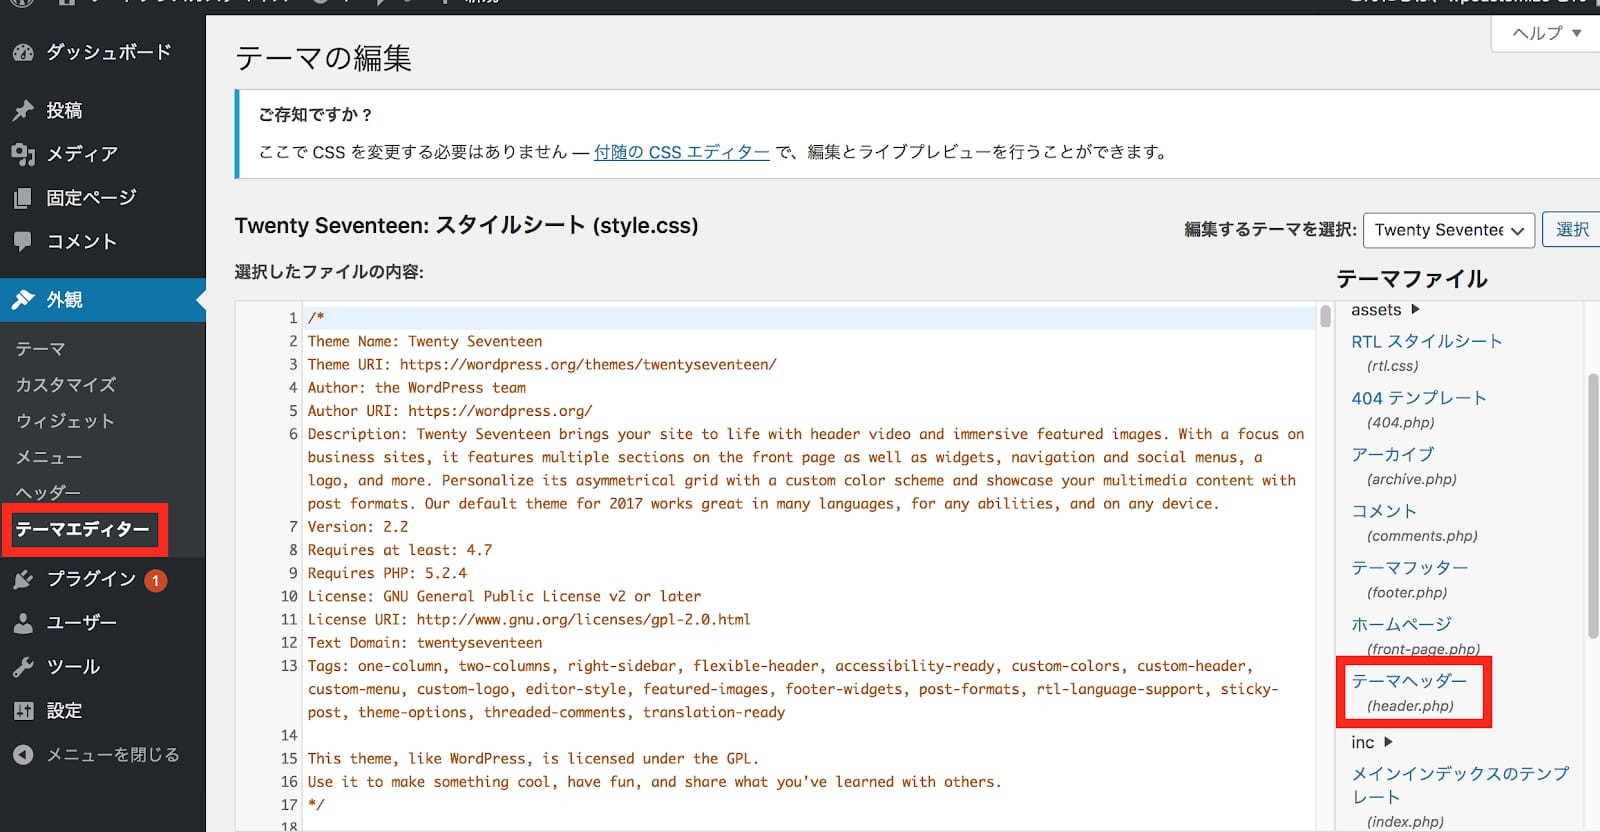
Task: Click the 'Author: the WordPress team' line
Action: click(x=417, y=388)
